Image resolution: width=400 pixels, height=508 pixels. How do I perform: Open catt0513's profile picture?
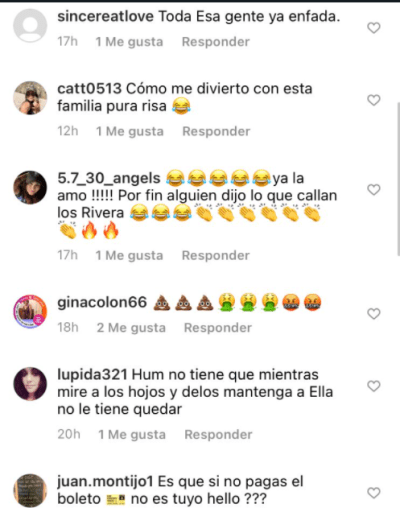[x=30, y=98]
